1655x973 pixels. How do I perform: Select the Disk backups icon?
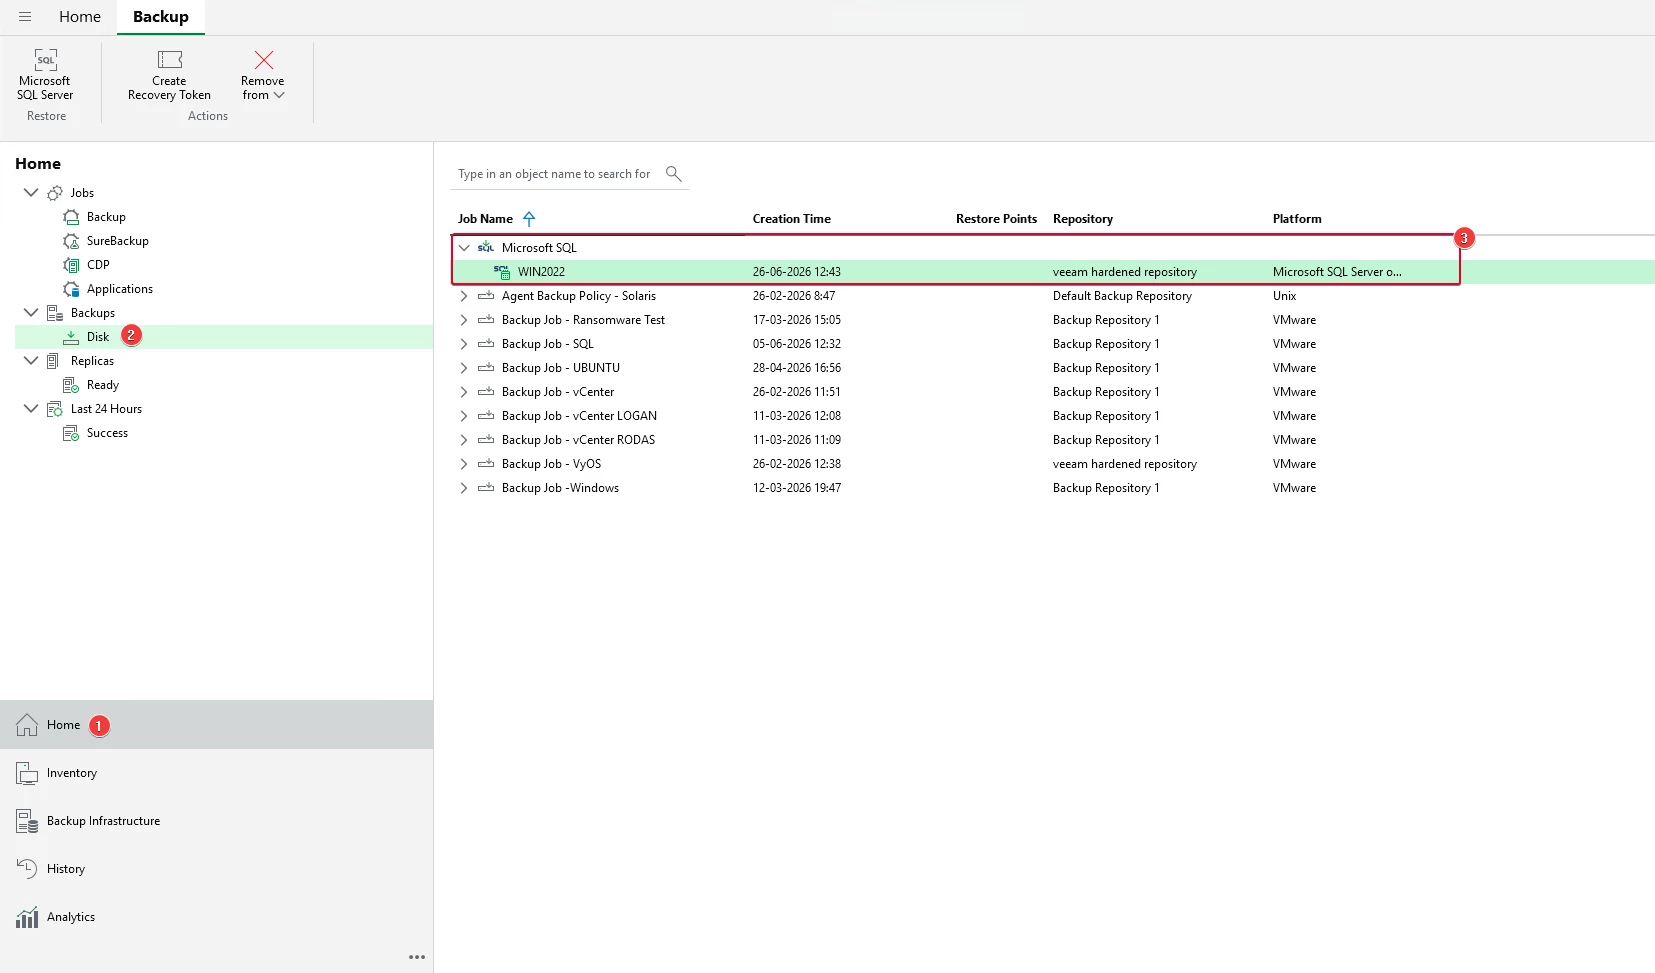point(71,337)
